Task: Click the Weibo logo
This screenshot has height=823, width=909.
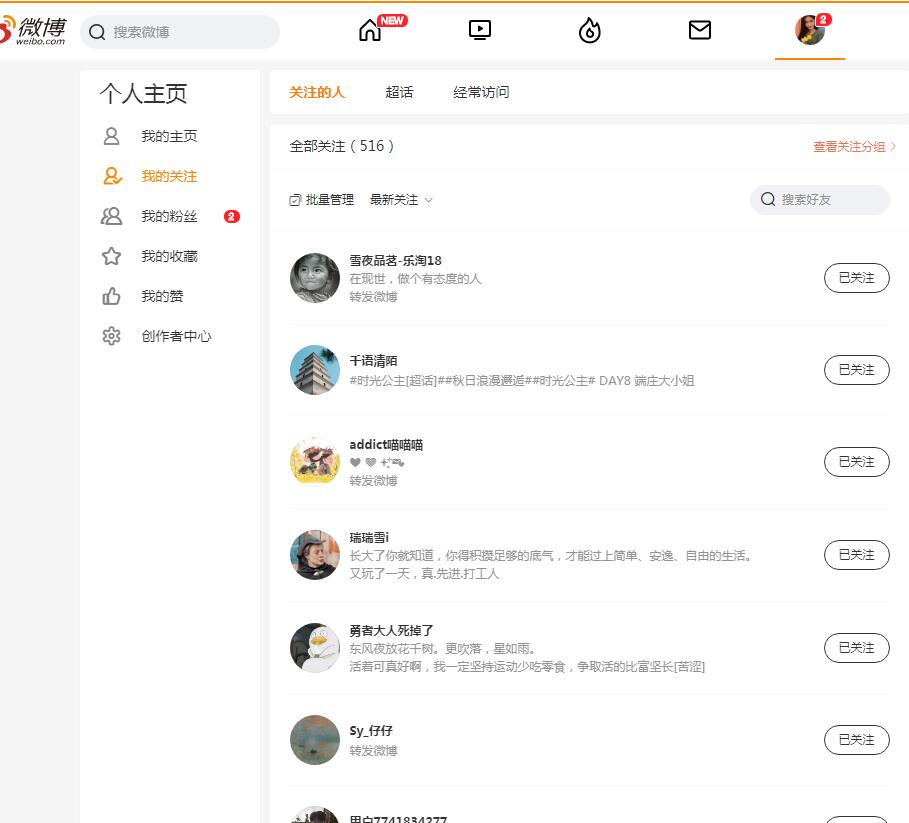Action: [35, 30]
